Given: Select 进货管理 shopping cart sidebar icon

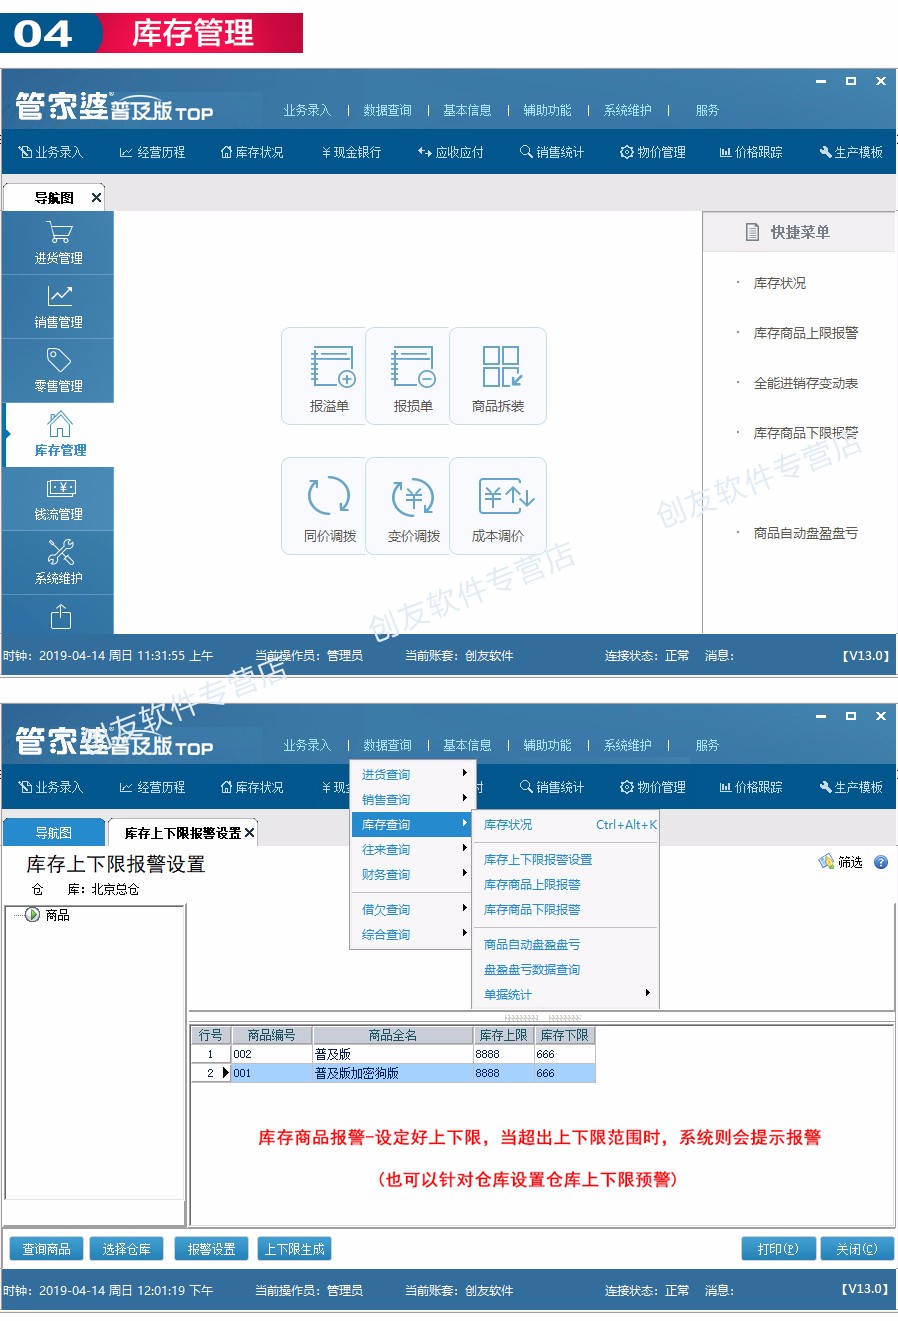Looking at the screenshot, I should pyautogui.click(x=59, y=243).
